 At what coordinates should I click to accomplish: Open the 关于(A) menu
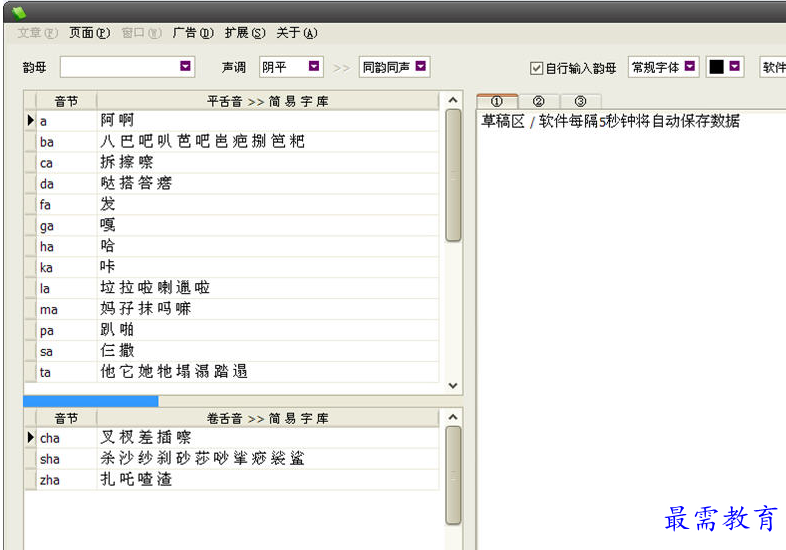(297, 33)
